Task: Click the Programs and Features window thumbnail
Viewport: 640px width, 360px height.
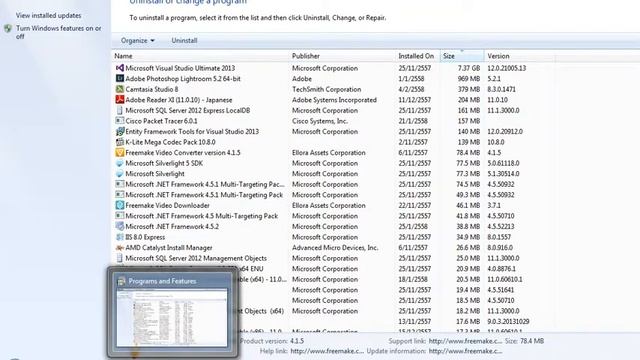Action: coord(172,318)
